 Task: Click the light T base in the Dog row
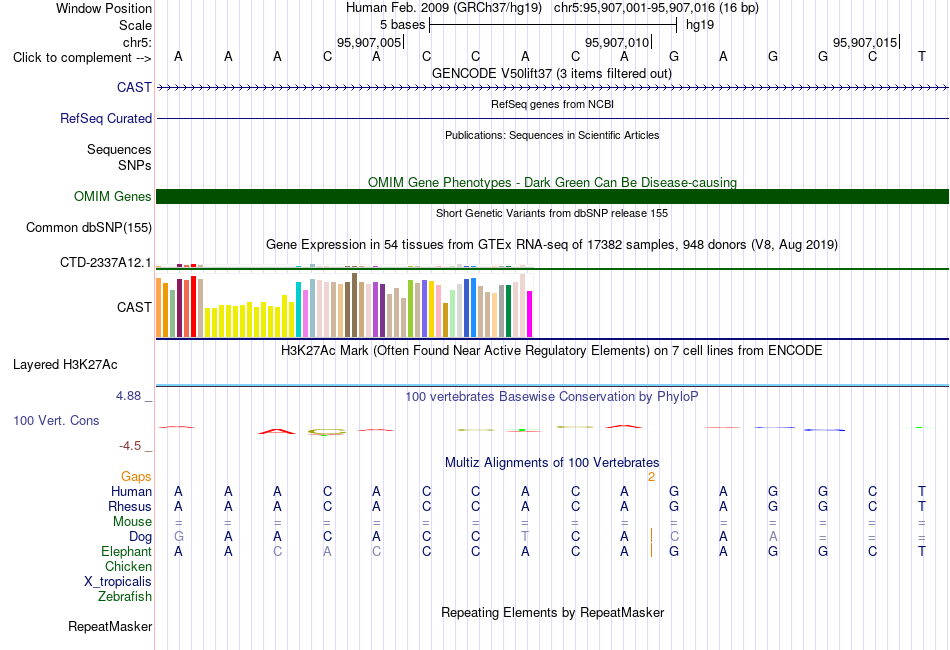point(525,537)
